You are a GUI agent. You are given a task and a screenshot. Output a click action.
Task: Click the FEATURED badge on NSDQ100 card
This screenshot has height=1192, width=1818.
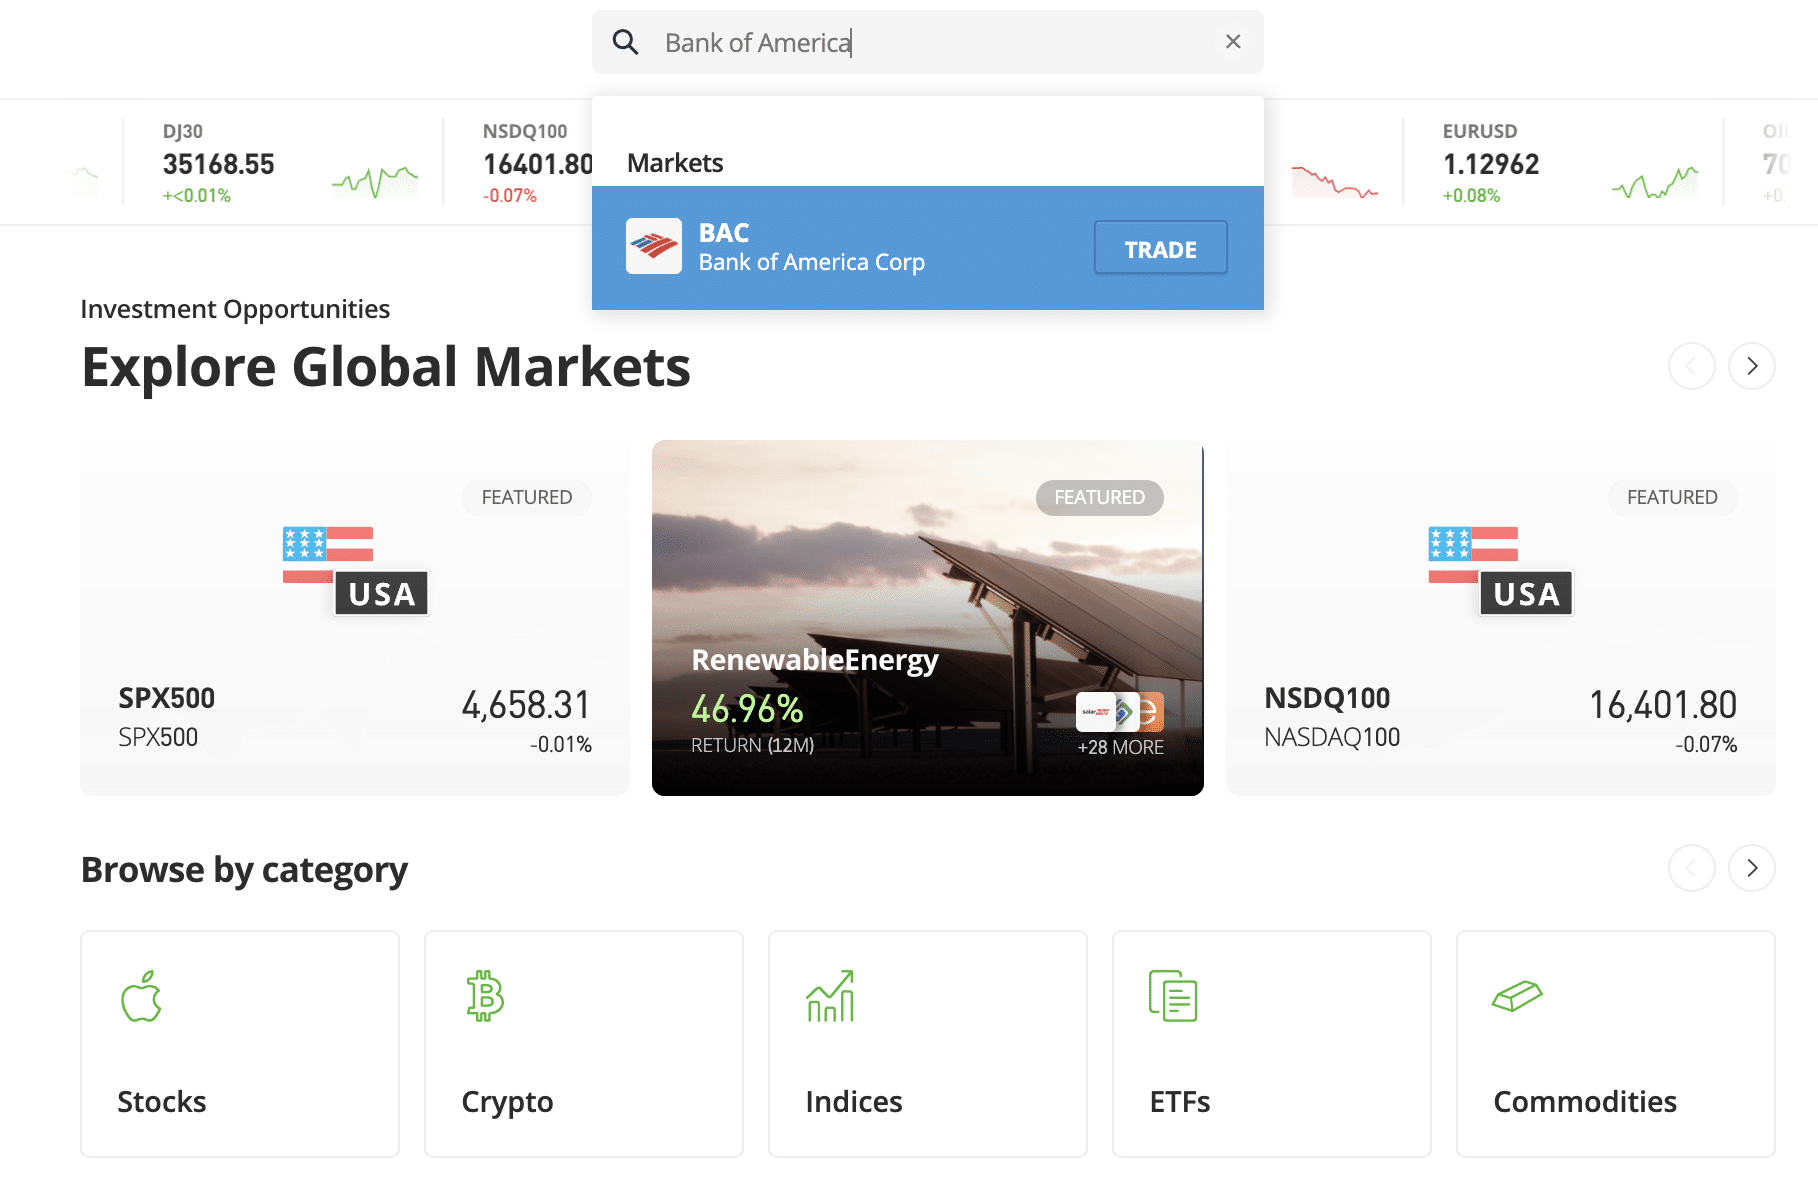(1672, 497)
